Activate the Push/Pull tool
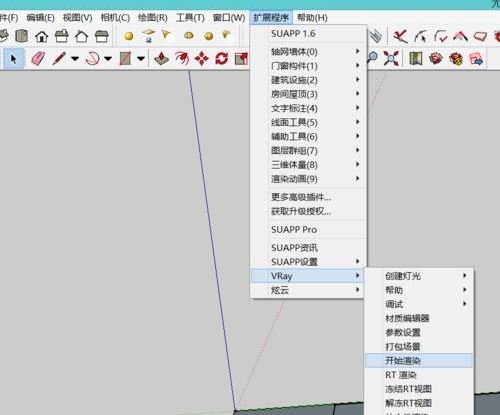Image resolution: width=500 pixels, height=415 pixels. click(162, 59)
